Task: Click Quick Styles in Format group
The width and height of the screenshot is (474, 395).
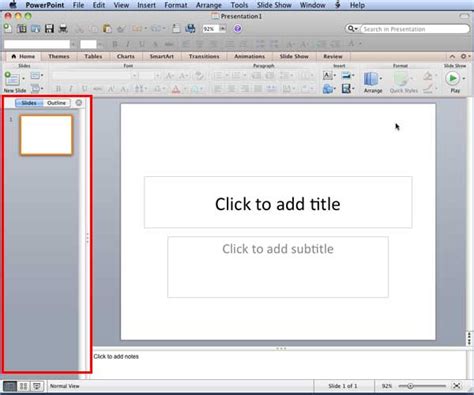Action: (x=403, y=82)
